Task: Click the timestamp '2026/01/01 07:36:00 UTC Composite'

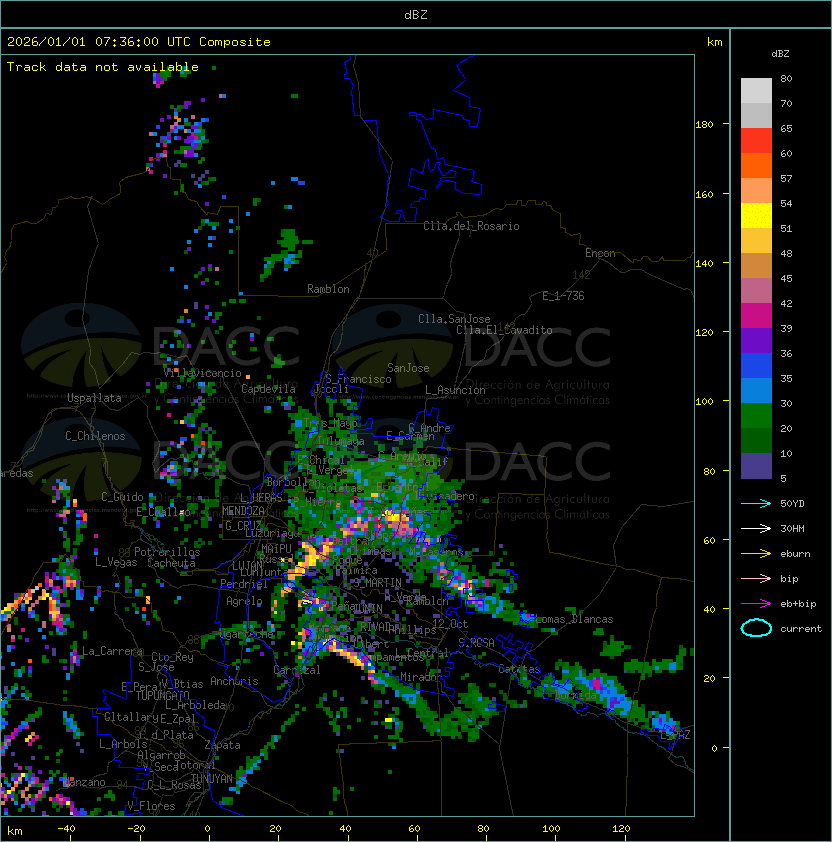Action: click(139, 42)
